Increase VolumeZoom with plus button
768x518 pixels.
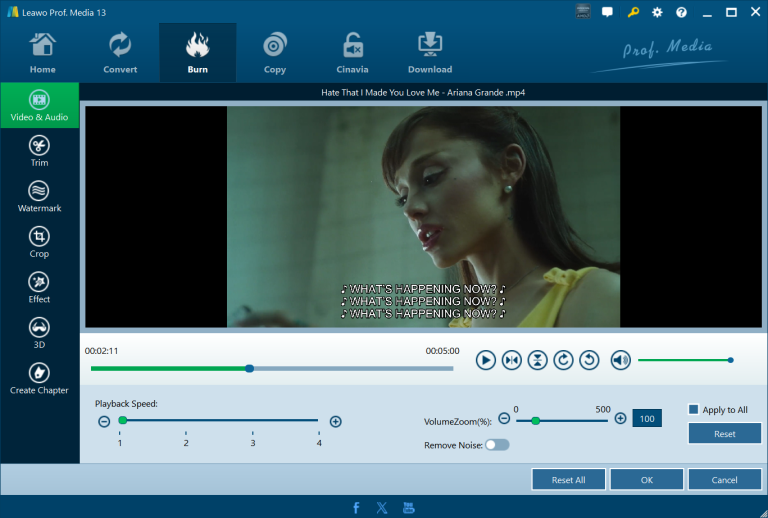[621, 418]
